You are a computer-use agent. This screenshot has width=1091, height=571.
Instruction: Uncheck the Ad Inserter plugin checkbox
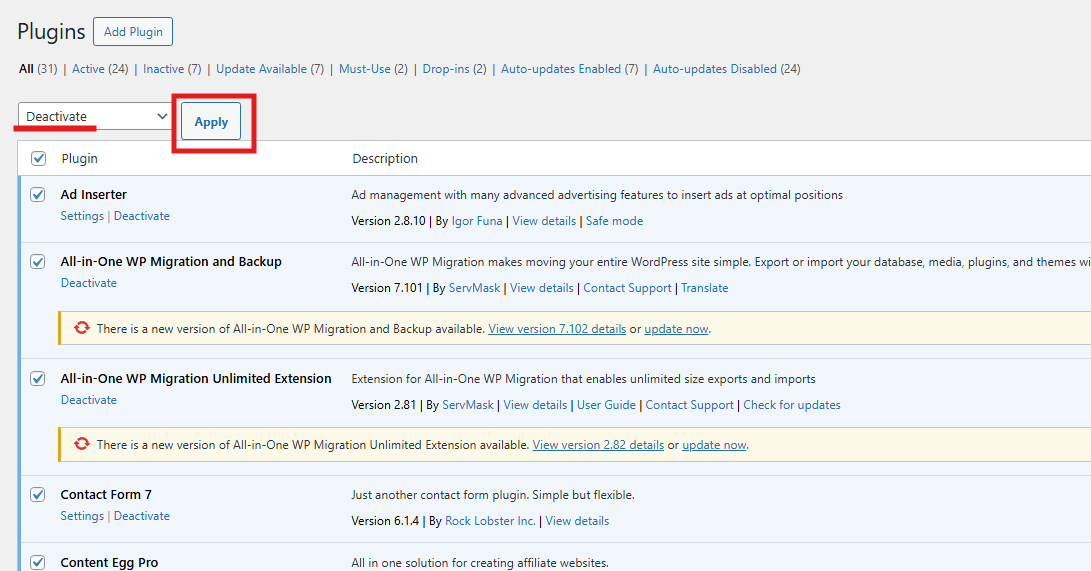pos(38,195)
